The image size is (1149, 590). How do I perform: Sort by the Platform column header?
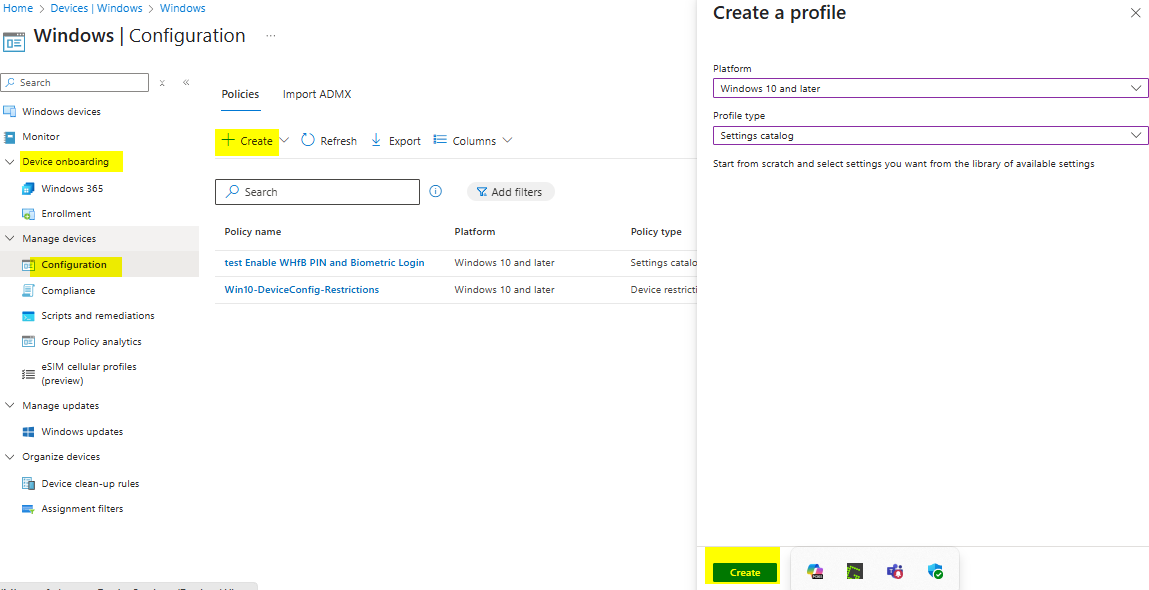[475, 232]
